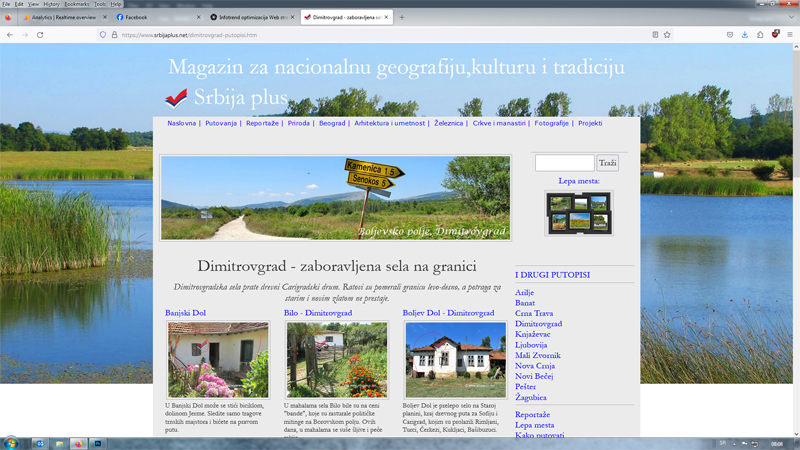
Task: Open the File menu
Action: pos(6,4)
